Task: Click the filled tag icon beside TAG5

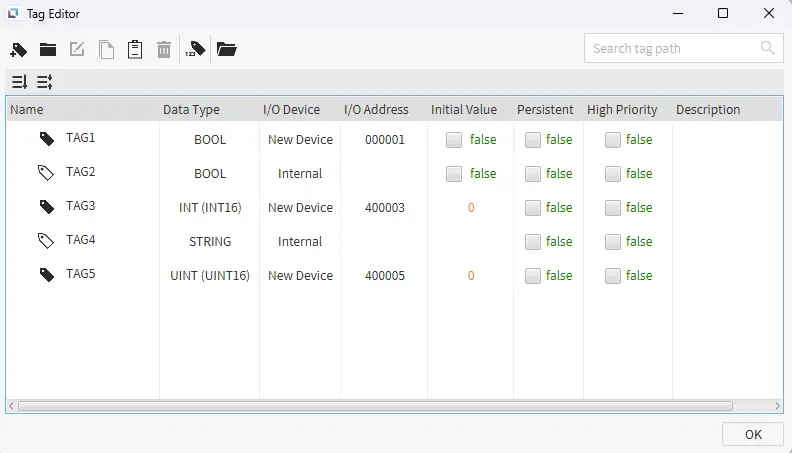Action: pyautogui.click(x=46, y=275)
